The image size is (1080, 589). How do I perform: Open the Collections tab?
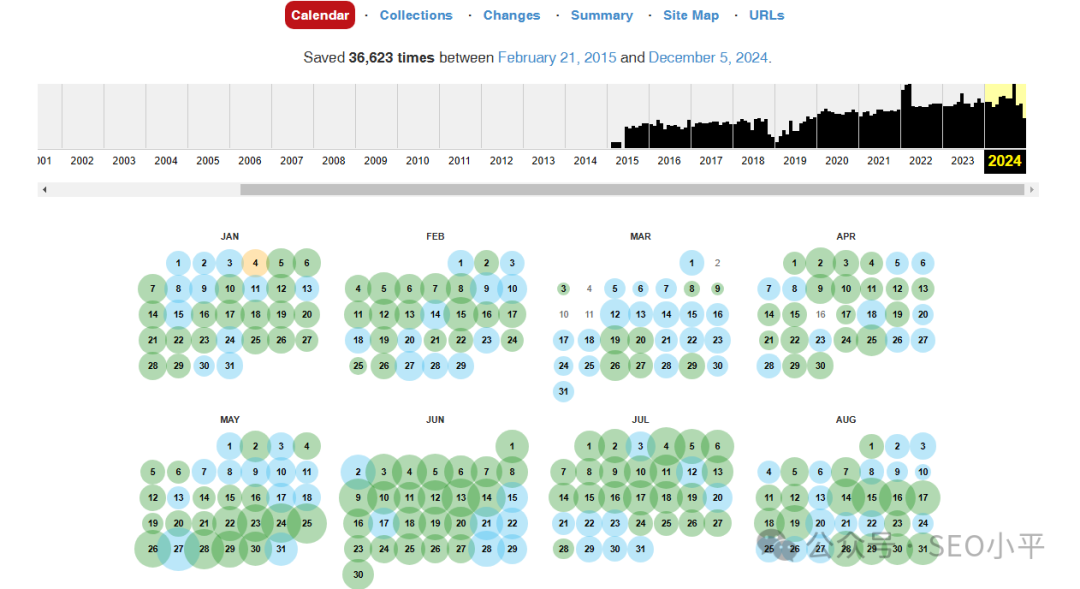click(x=416, y=15)
